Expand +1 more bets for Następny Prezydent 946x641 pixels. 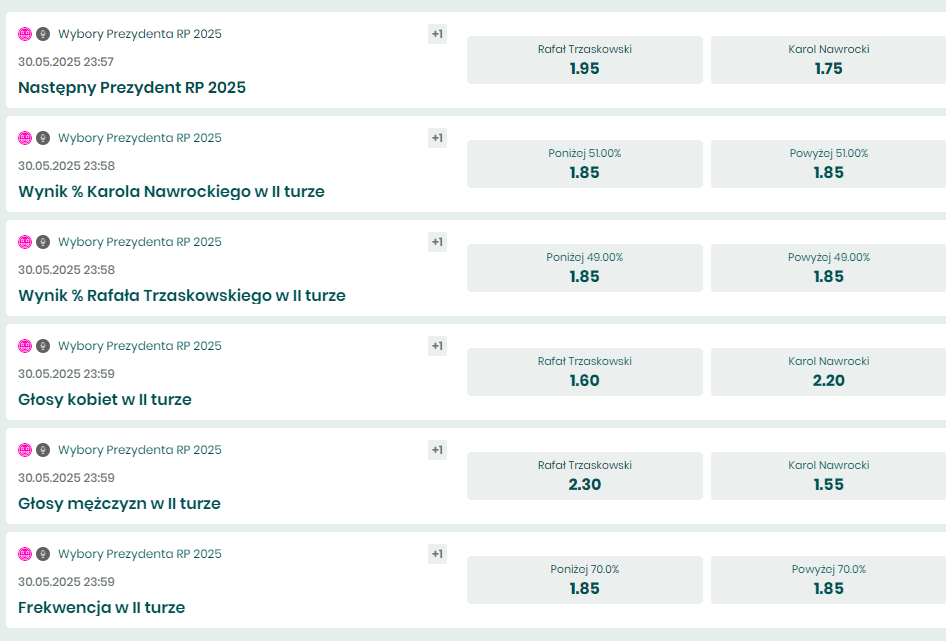[437, 34]
